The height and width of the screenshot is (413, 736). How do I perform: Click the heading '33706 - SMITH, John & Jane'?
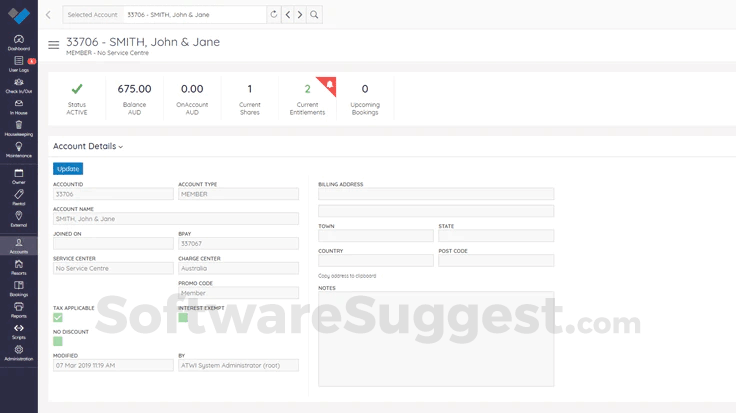pos(143,42)
